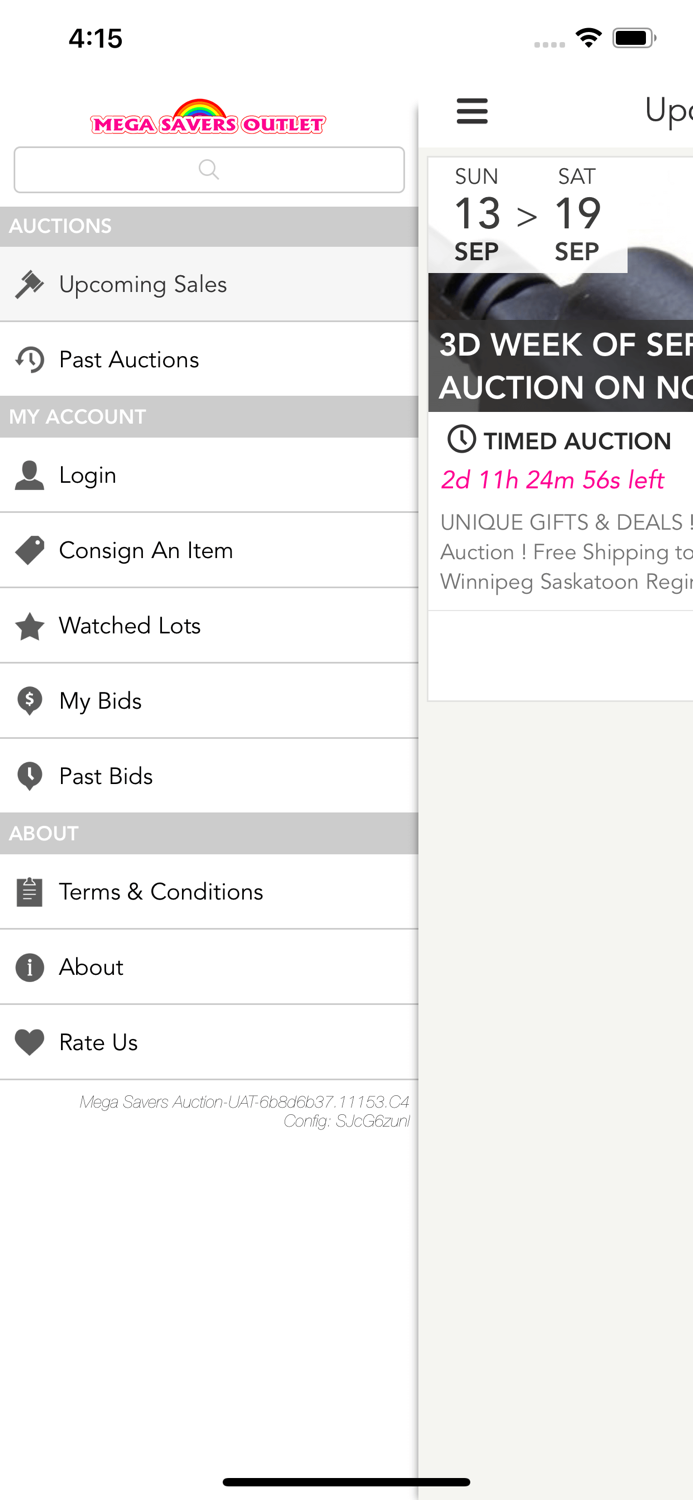Click the Rate Us heart icon
This screenshot has width=693, height=1500.
pos(30,1041)
